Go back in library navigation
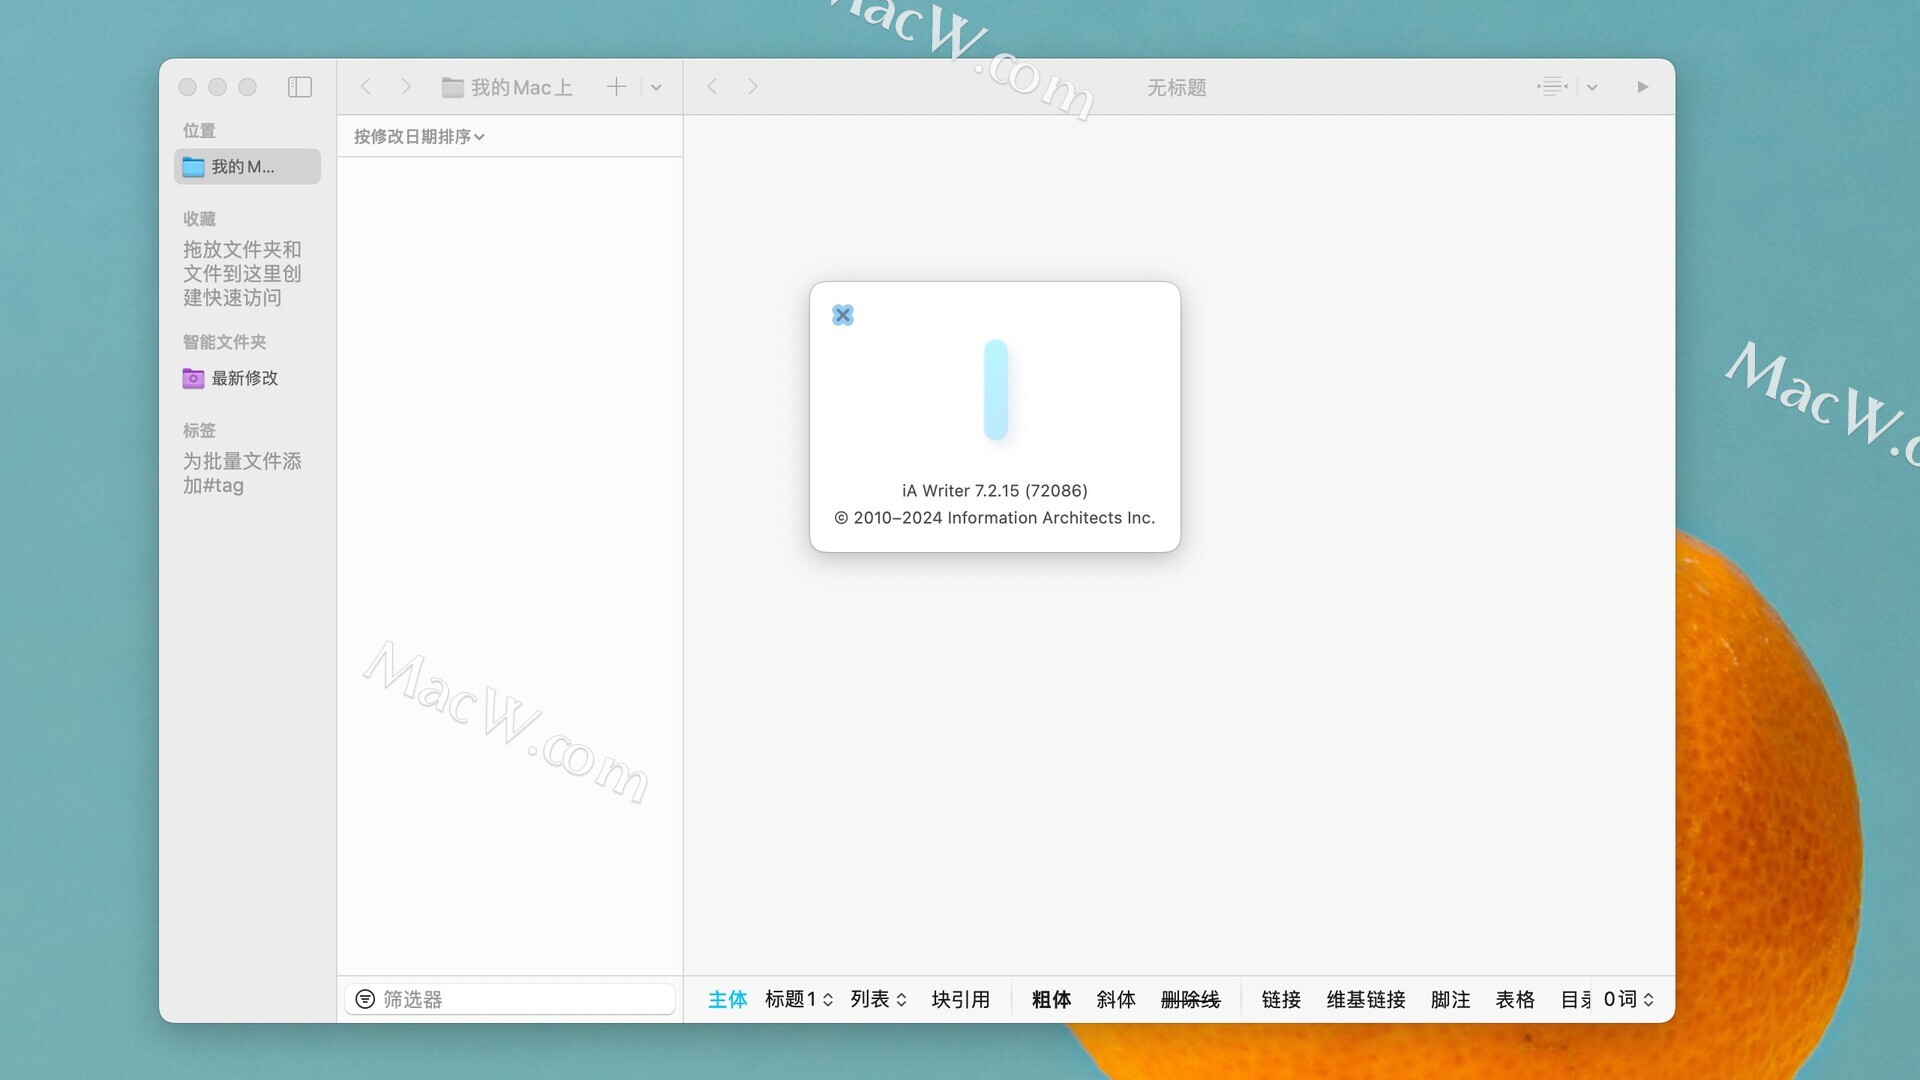The width and height of the screenshot is (1920, 1080). point(366,87)
